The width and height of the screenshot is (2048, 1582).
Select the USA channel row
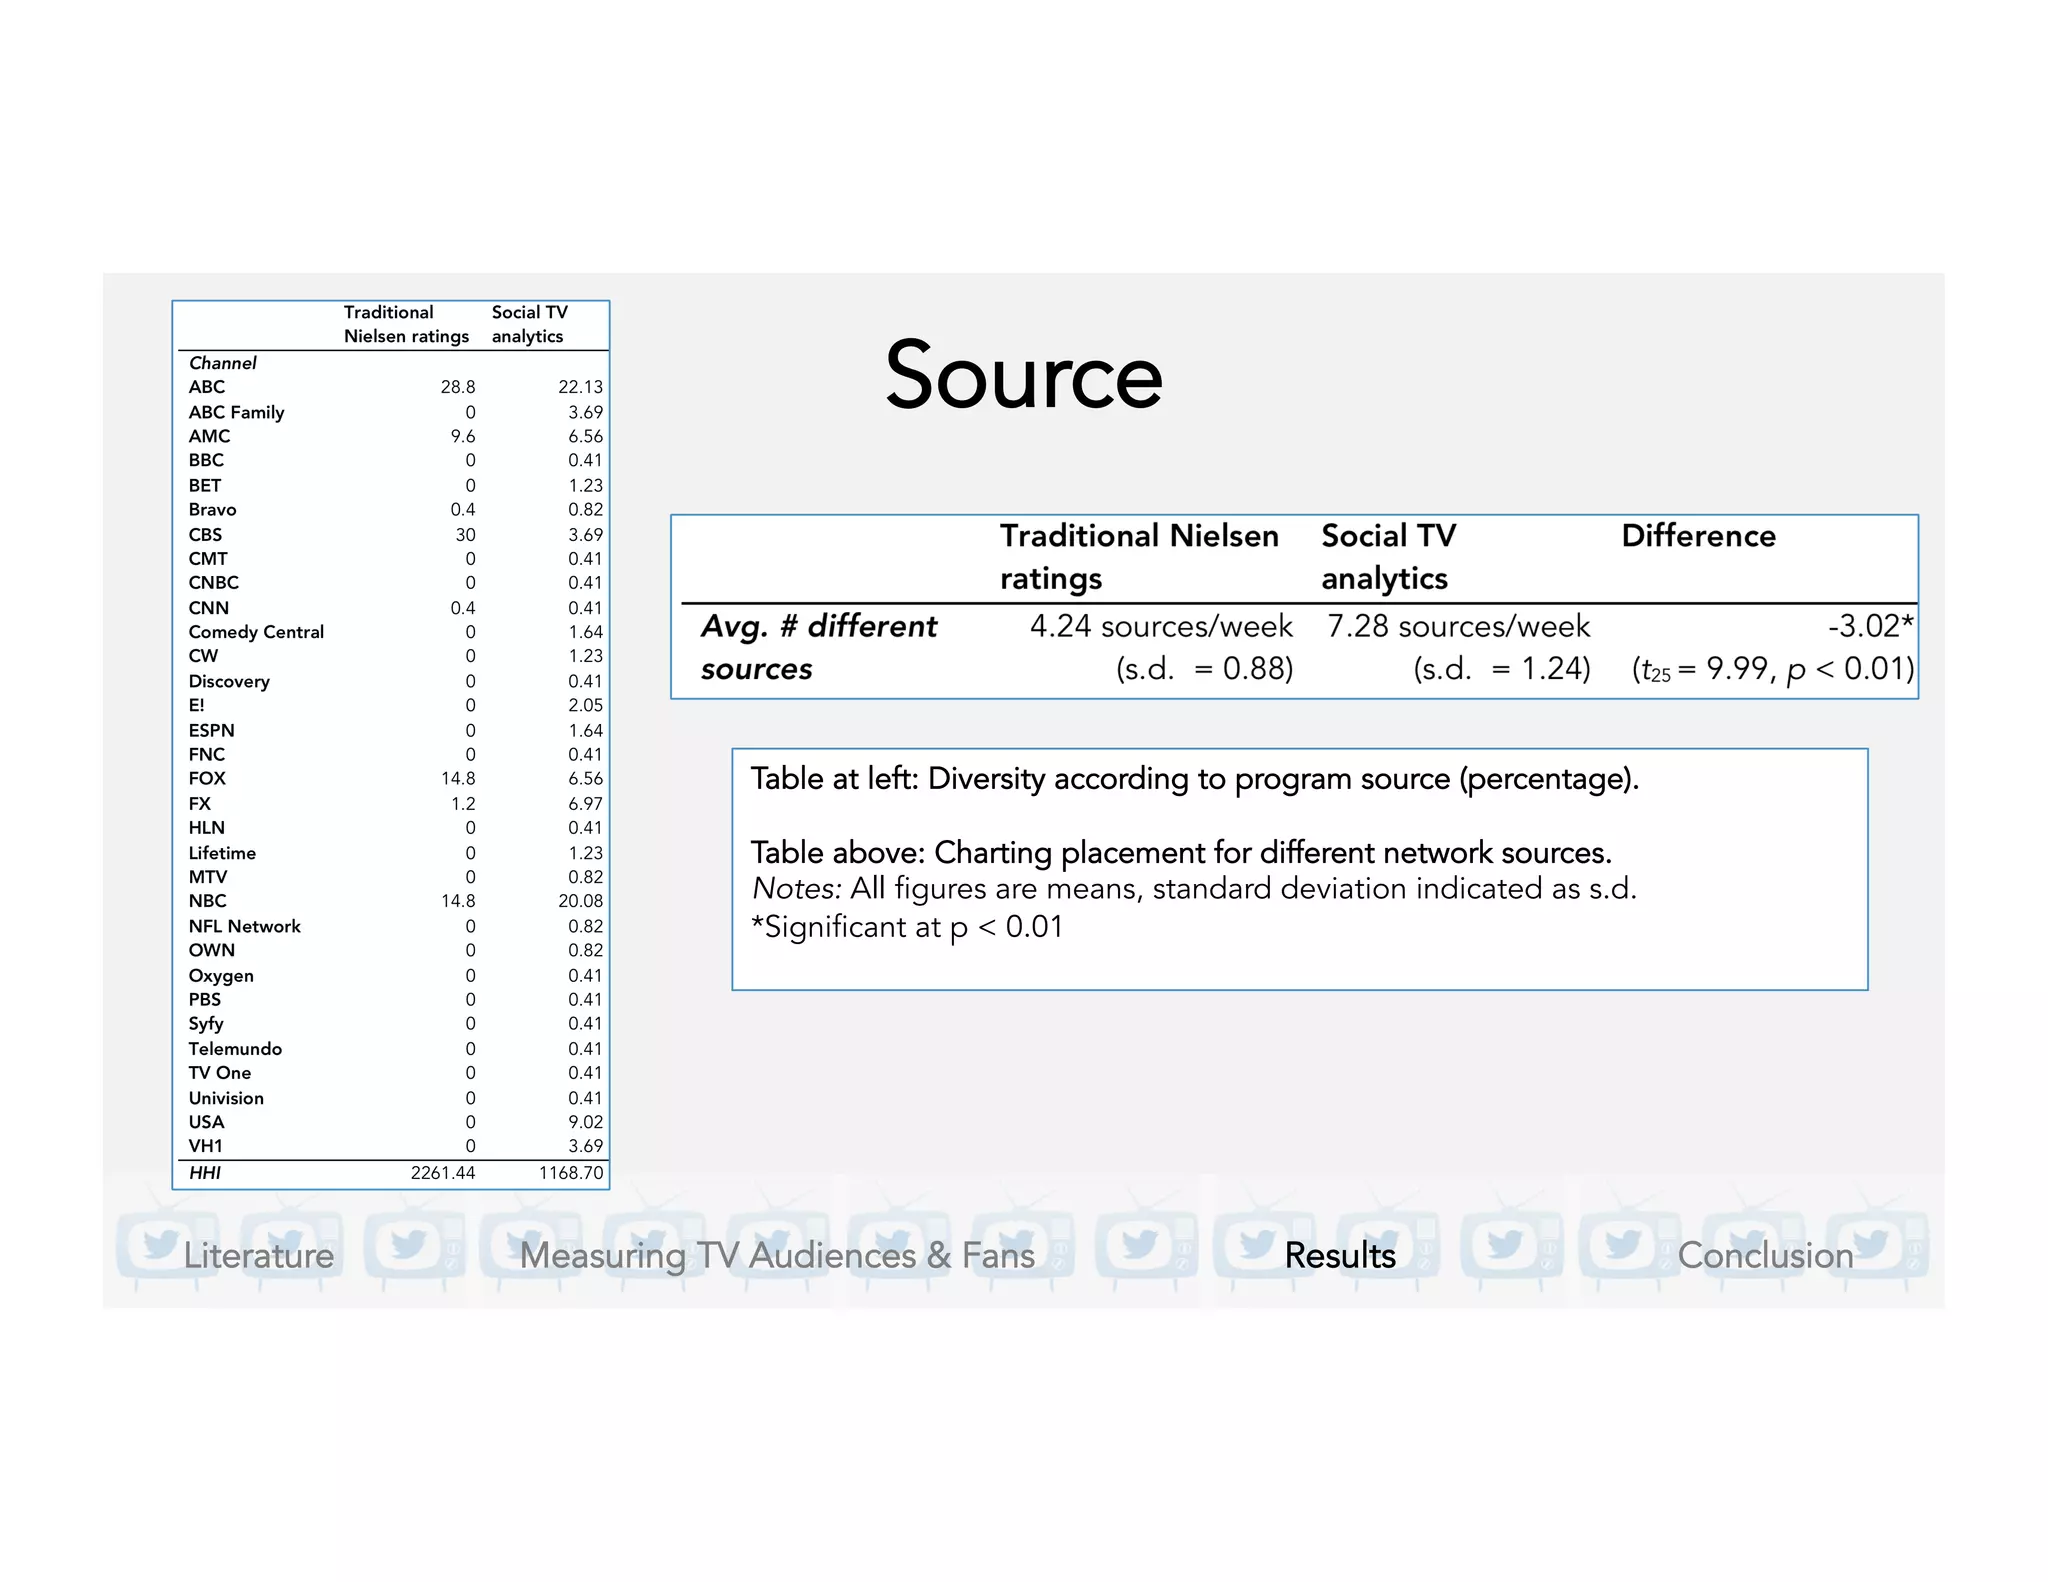tap(395, 1122)
